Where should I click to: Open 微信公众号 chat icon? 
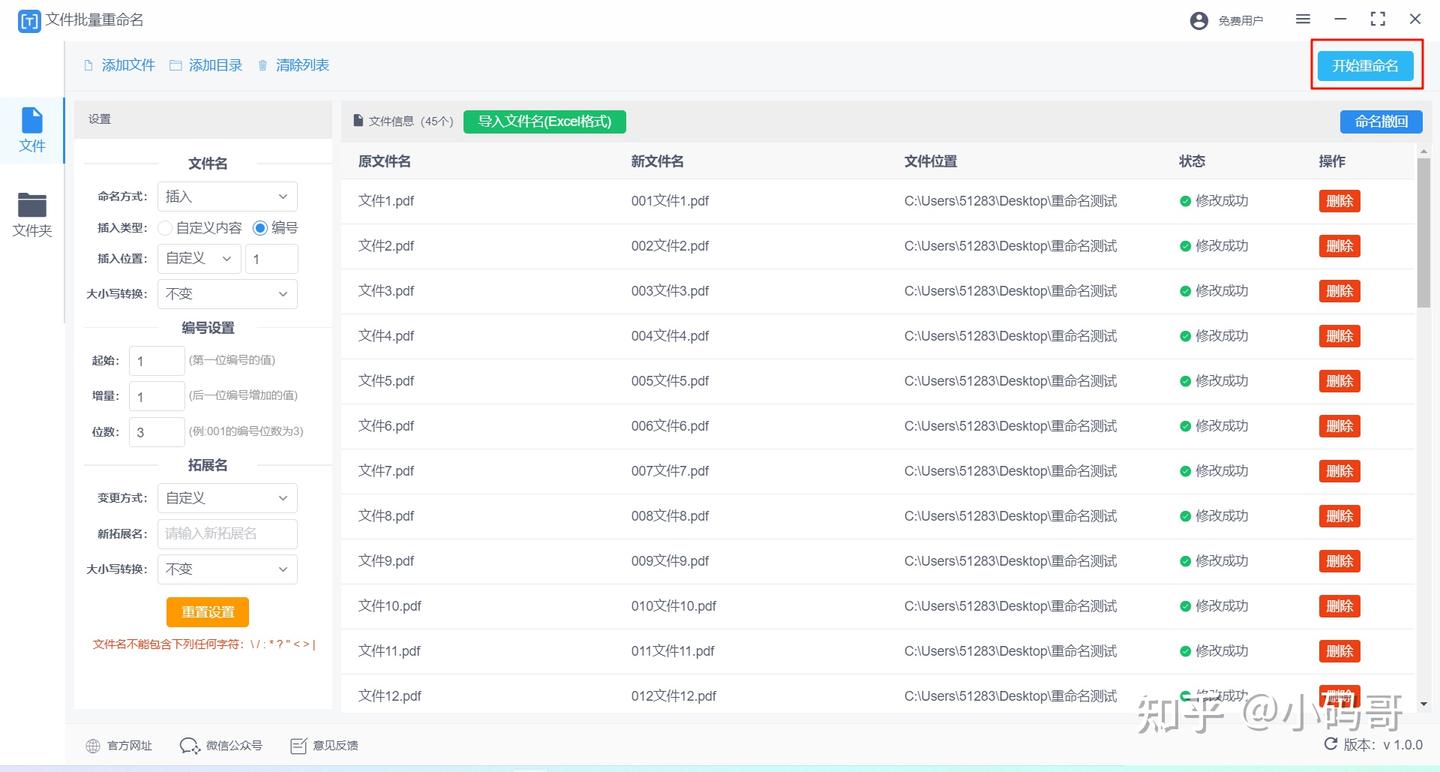pyautogui.click(x=190, y=746)
